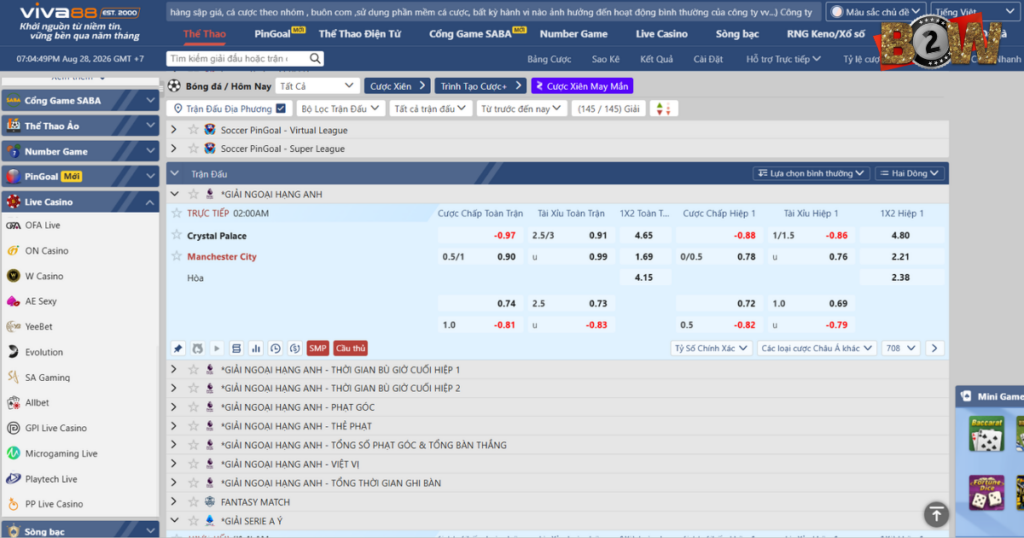1024x538 pixels.
Task: Star the Crystal Palace team row
Action: (x=176, y=235)
